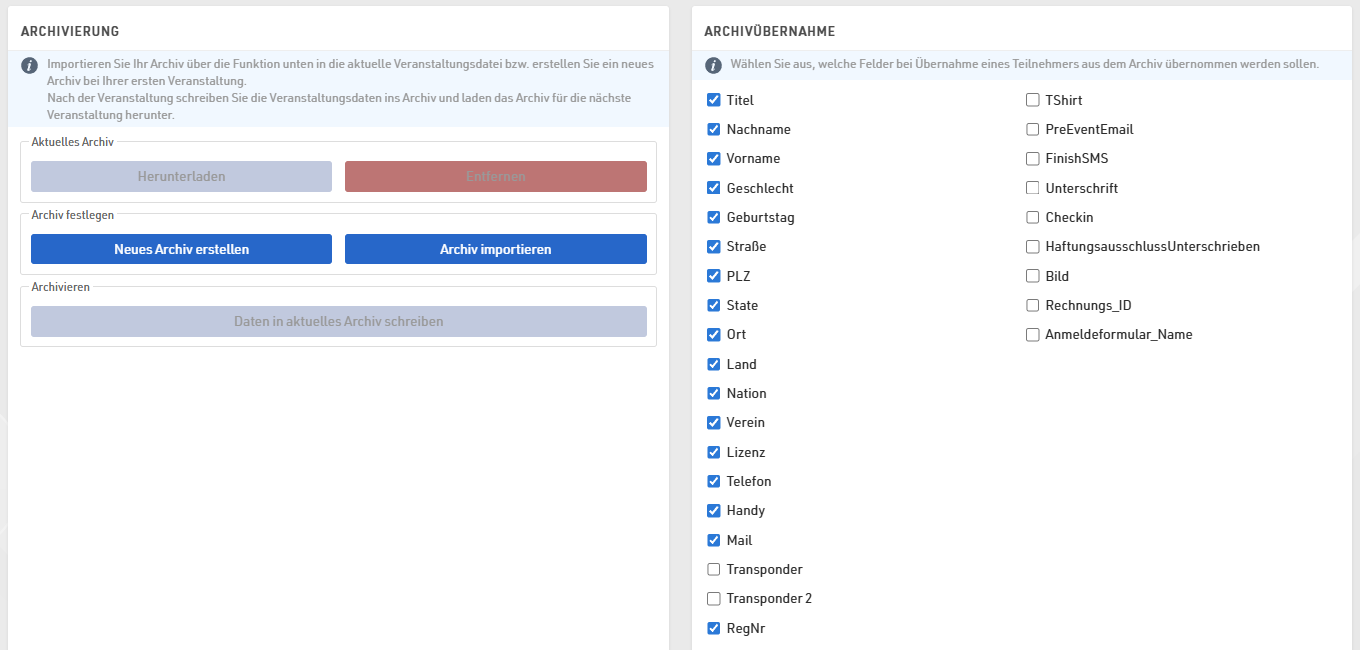Click the Herunterladen button
Image resolution: width=1360 pixels, height=650 pixels.
coord(181,176)
